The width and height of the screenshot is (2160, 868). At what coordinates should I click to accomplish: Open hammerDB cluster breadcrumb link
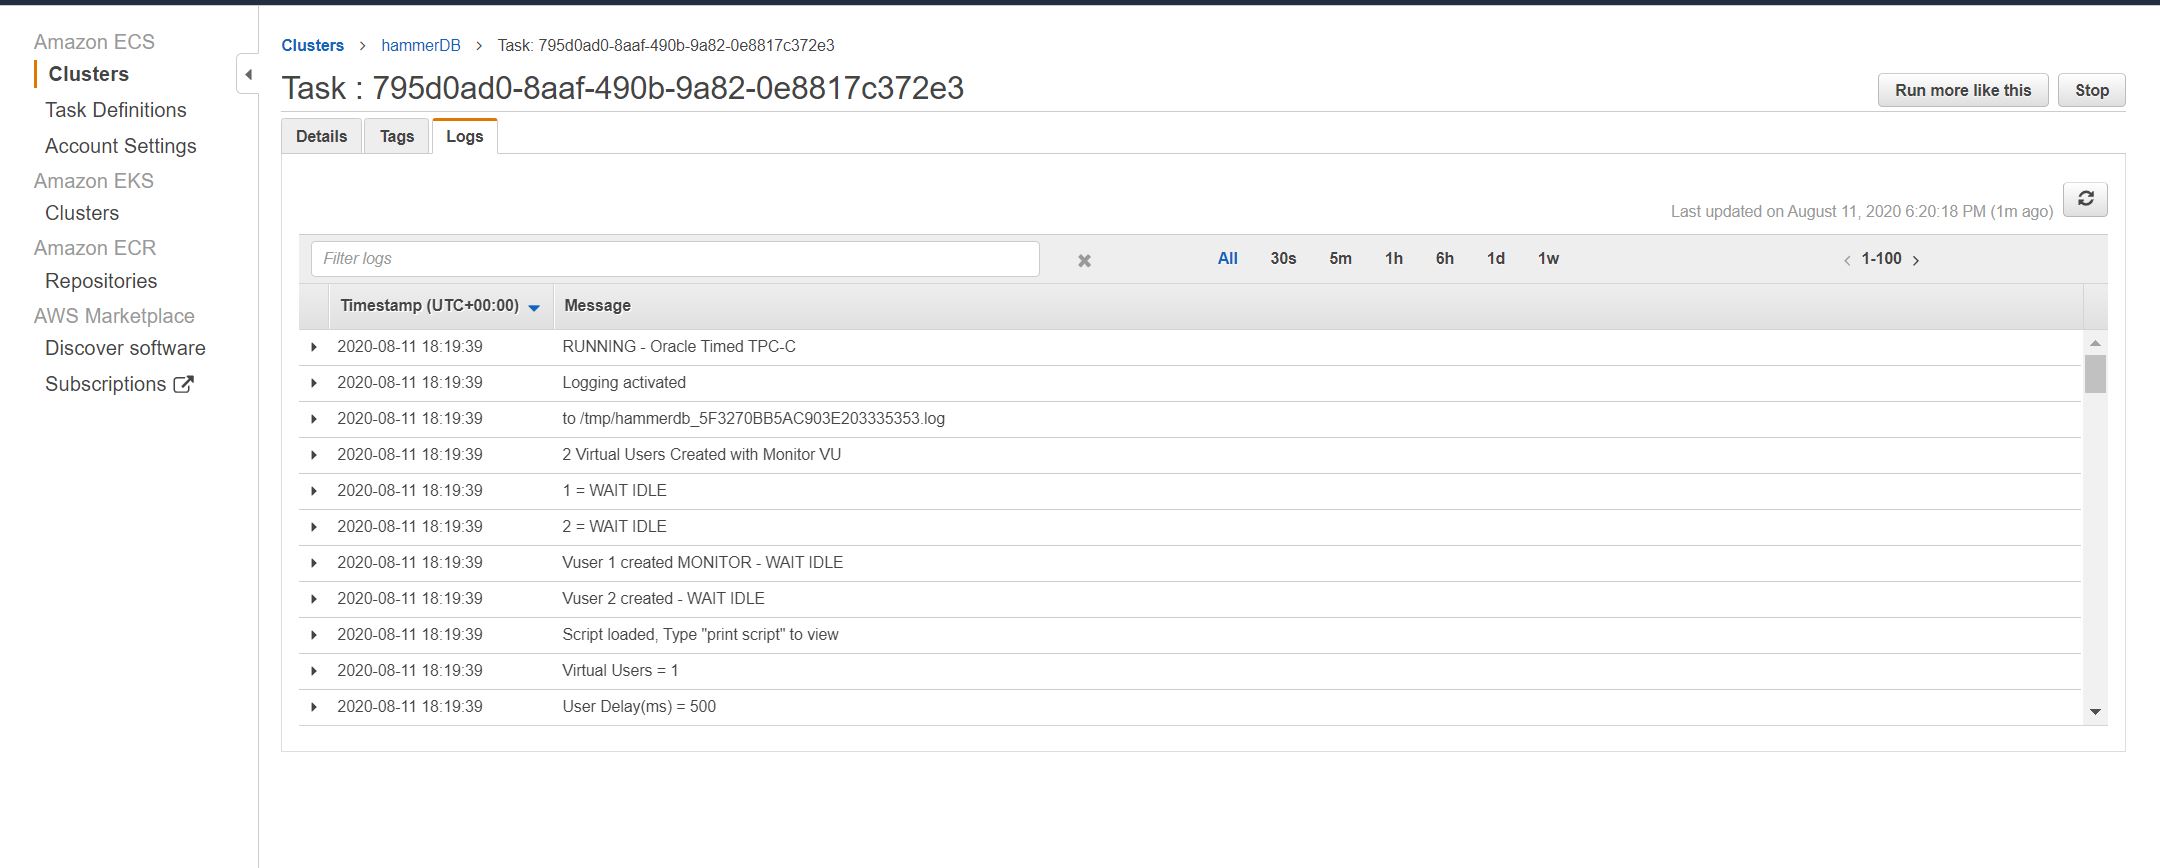[x=421, y=46]
